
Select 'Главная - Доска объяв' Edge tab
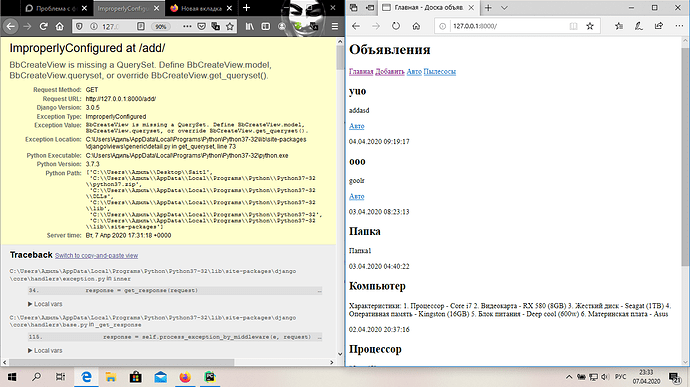pos(428,7)
